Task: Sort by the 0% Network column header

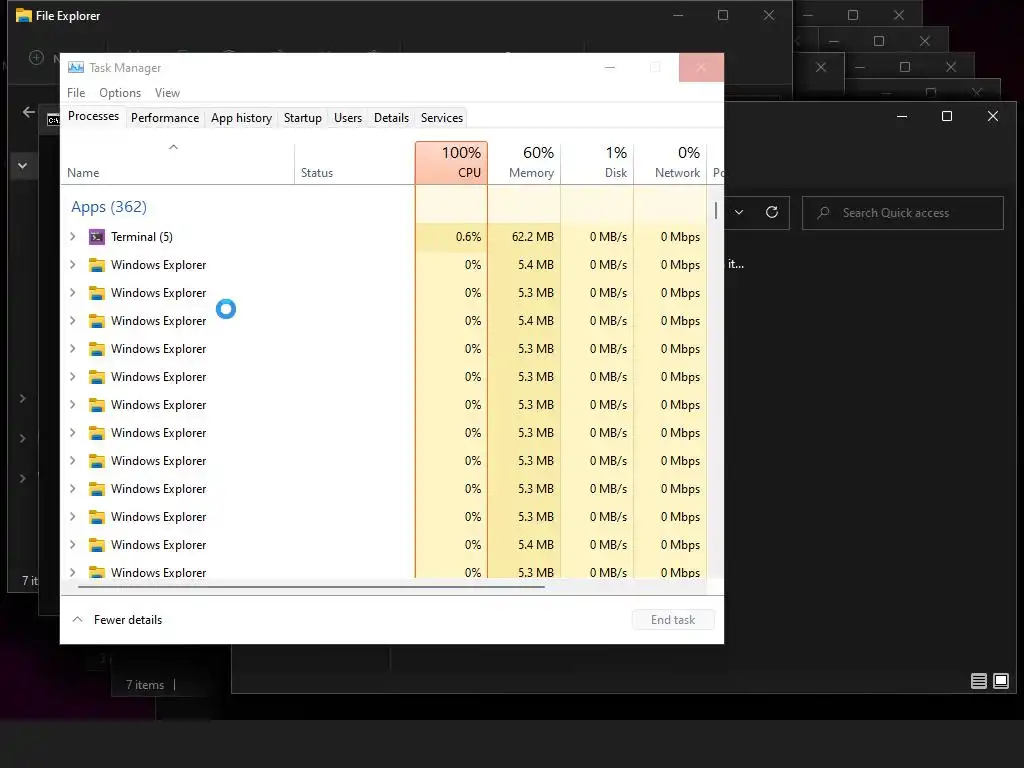Action: click(x=670, y=163)
